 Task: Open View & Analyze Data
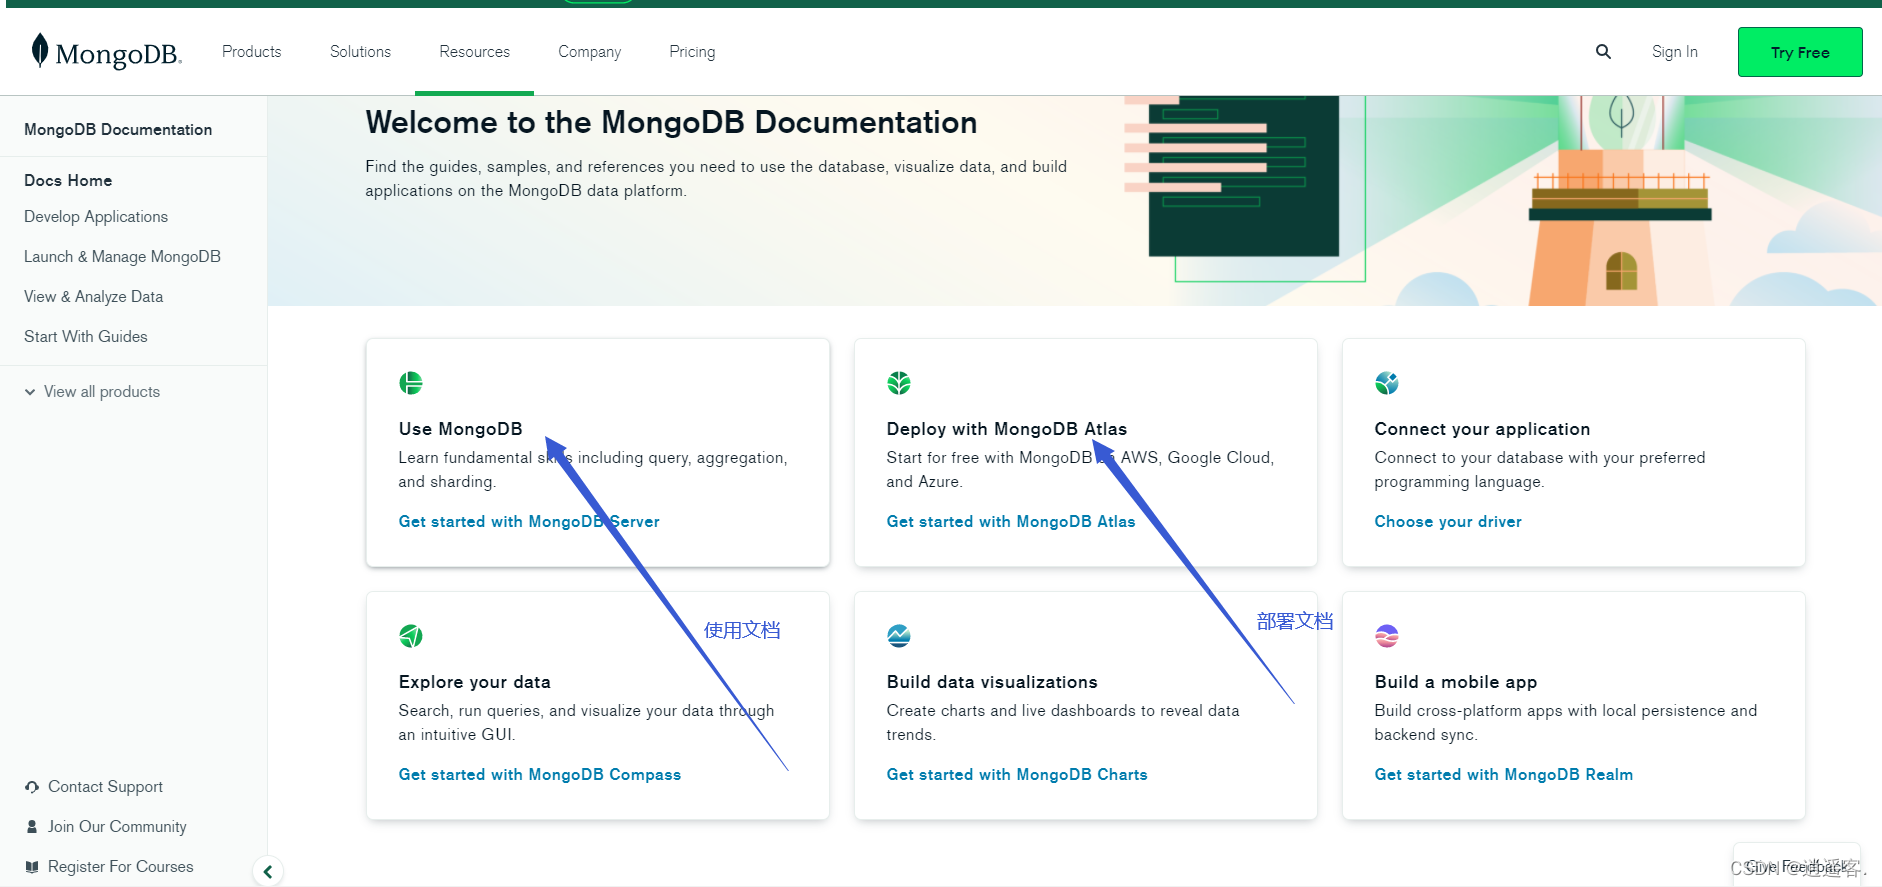pyautogui.click(x=93, y=297)
